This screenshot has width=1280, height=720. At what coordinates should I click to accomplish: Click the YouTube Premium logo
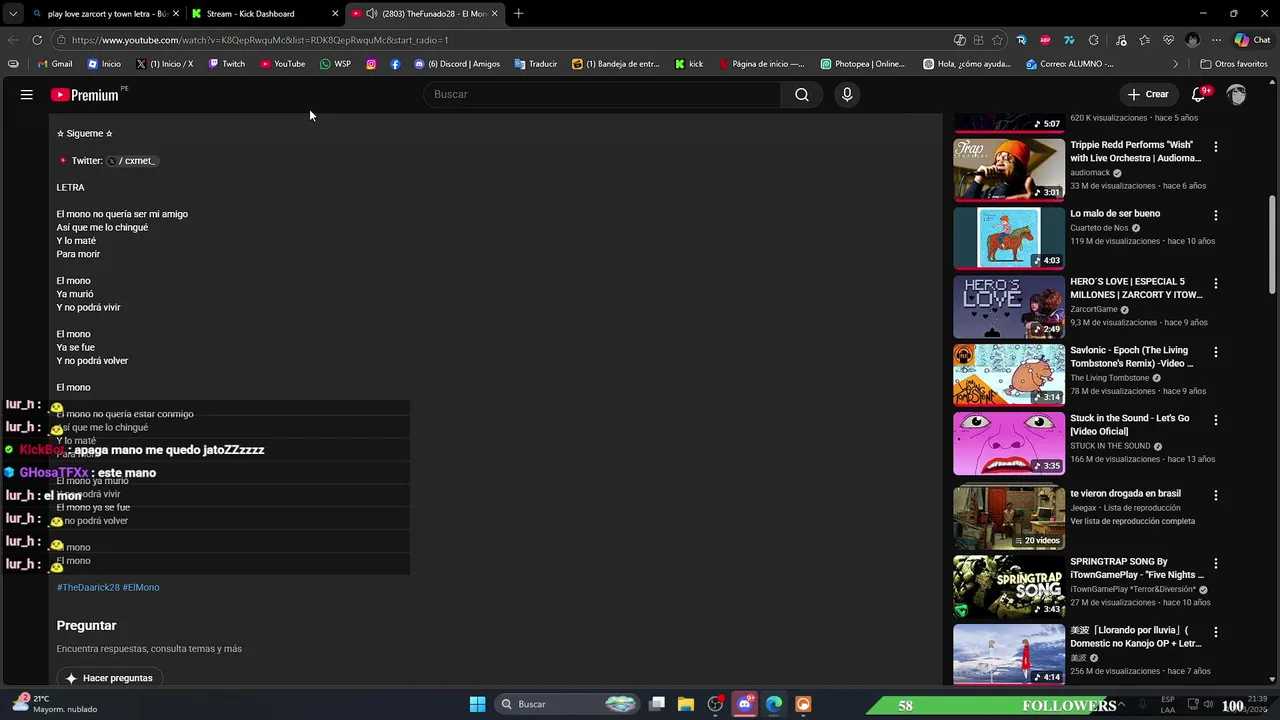point(85,95)
